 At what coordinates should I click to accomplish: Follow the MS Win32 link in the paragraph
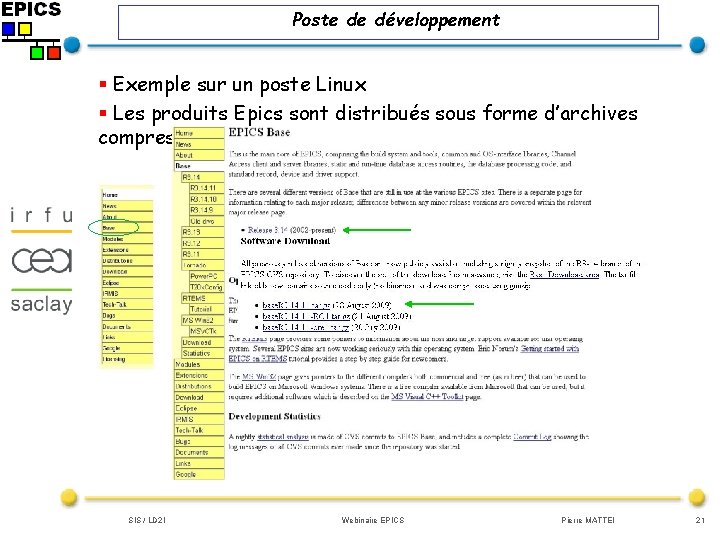click(x=259, y=377)
